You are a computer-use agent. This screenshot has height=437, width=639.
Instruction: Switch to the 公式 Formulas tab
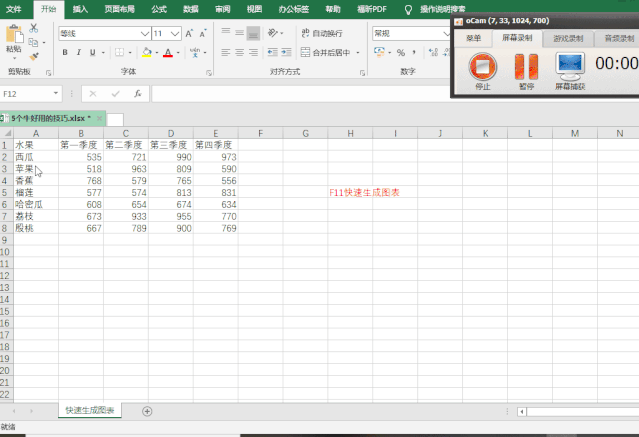coord(159,9)
